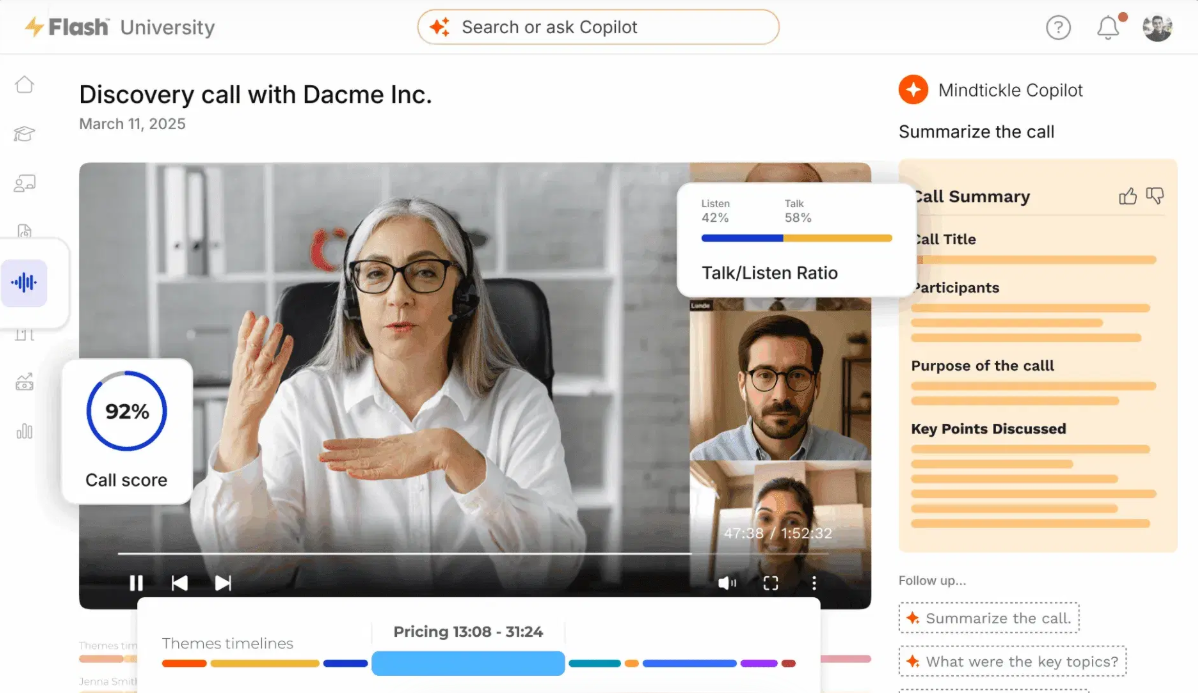
Task: Click the Mindtickle Copilot orange icon
Action: (914, 90)
